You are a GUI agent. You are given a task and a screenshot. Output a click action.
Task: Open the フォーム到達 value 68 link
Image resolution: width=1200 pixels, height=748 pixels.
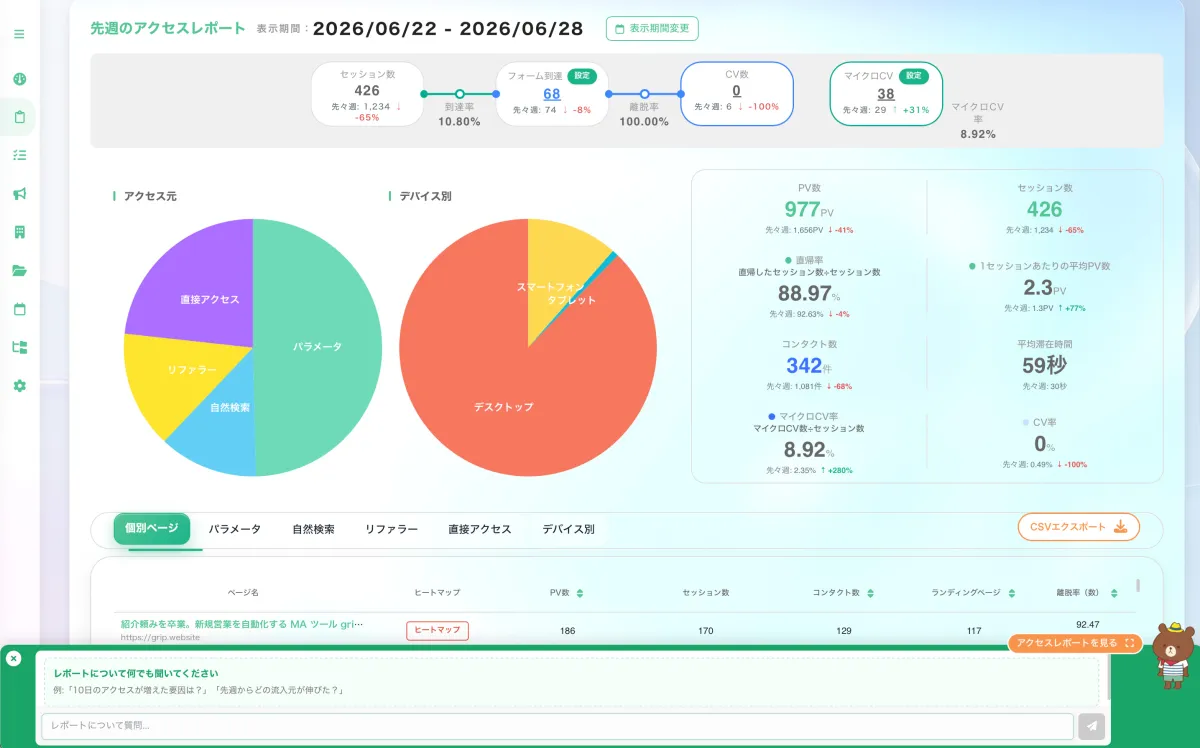click(x=552, y=94)
